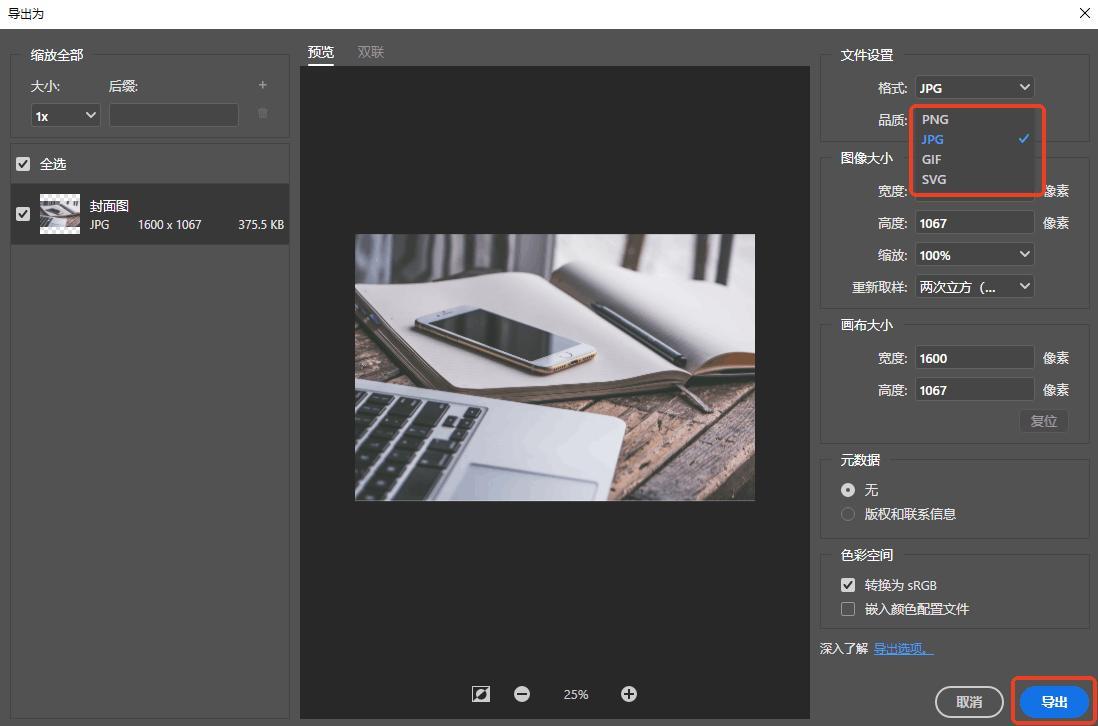The image size is (1098, 726).
Task: Toggle the 封面图 asset checkbox
Action: point(23,214)
